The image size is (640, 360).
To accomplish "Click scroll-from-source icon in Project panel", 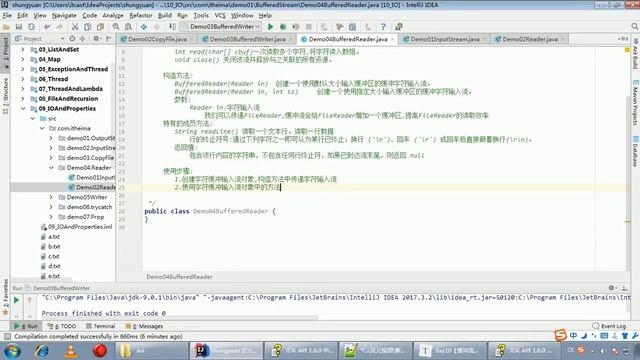I will click(x=72, y=39).
